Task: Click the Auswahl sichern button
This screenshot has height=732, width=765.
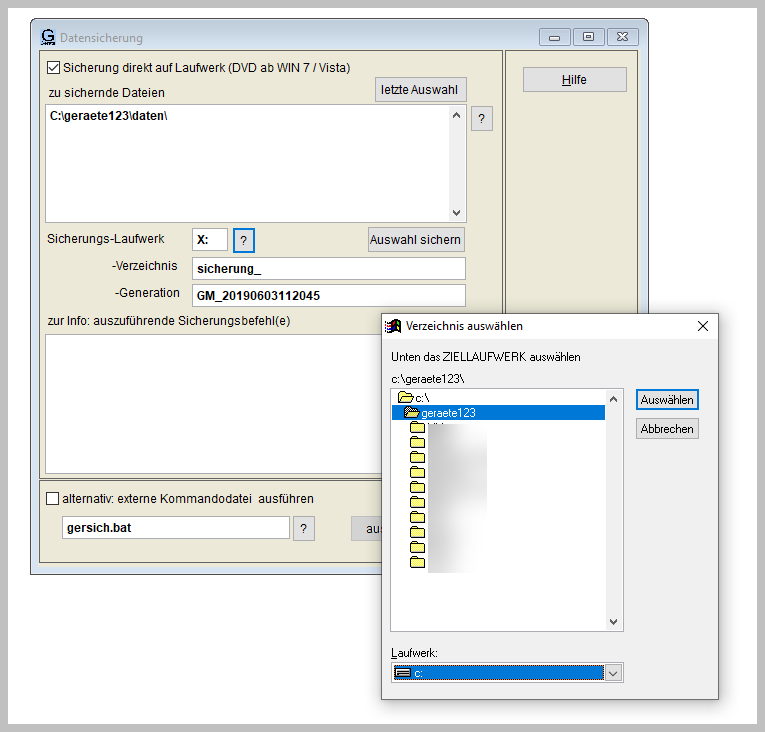Action: [415, 240]
